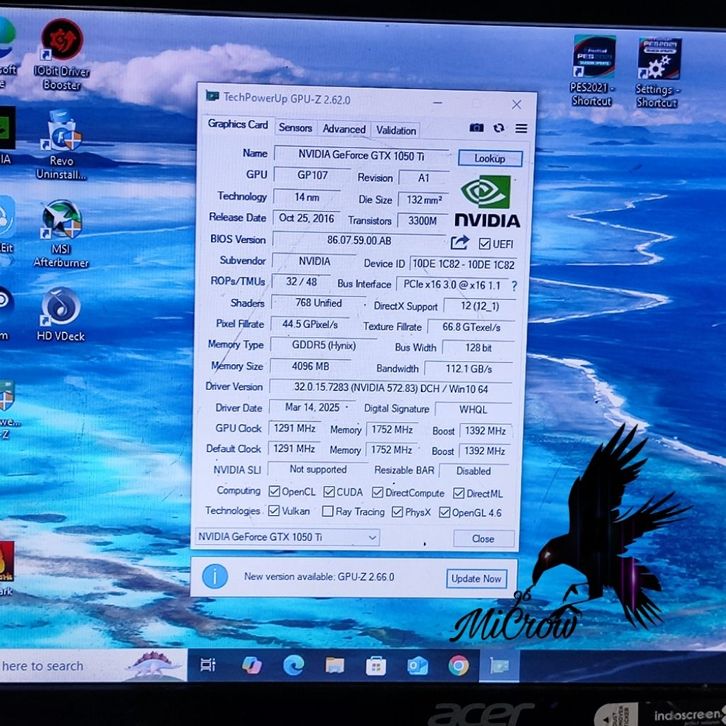Toggle the Ray Tracing checkbox

click(328, 512)
